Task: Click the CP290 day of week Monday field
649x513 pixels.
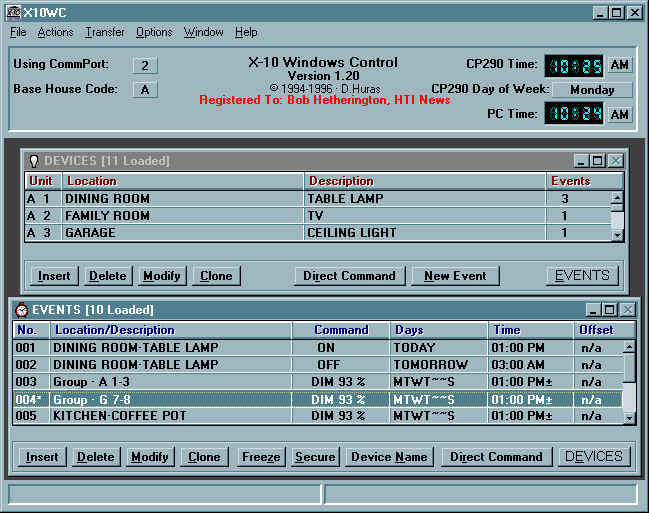Action: point(592,90)
